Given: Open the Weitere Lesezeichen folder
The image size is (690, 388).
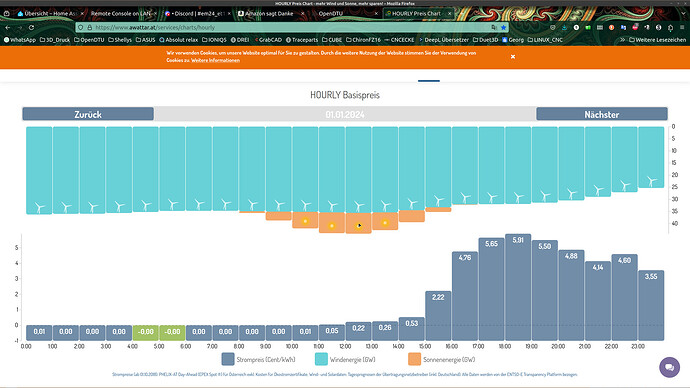Looking at the screenshot, I should (x=657, y=40).
